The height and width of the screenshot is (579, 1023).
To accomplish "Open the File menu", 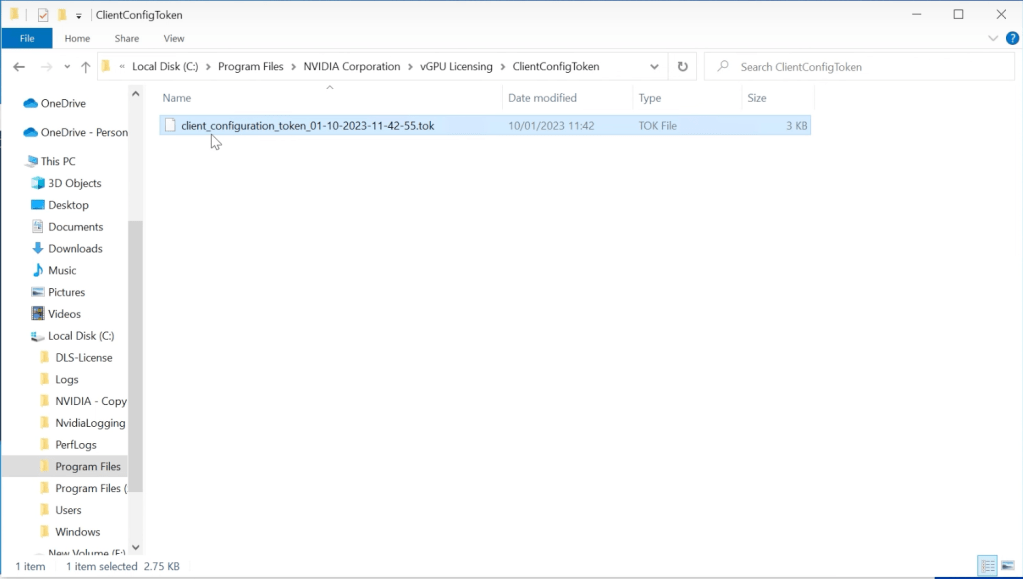I will [27, 38].
